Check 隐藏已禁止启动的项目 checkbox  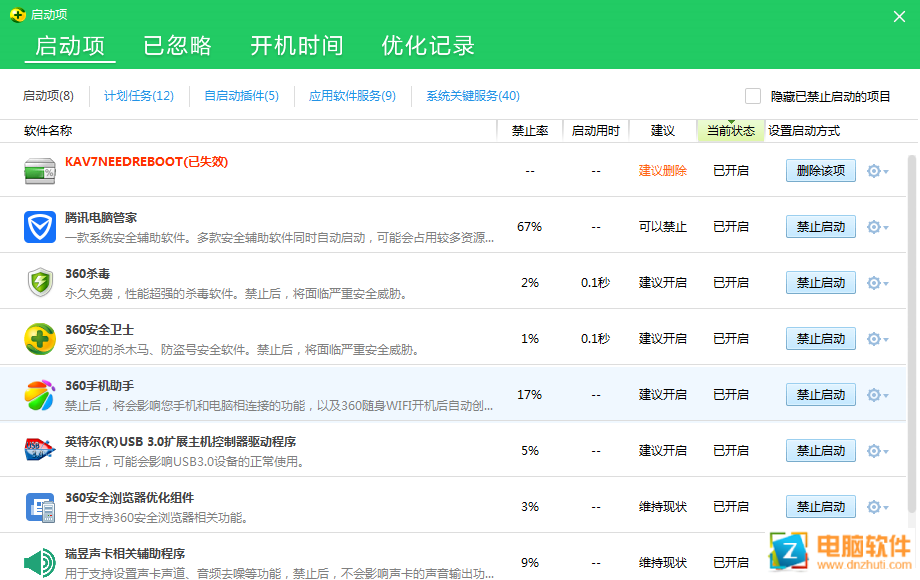(x=753, y=96)
